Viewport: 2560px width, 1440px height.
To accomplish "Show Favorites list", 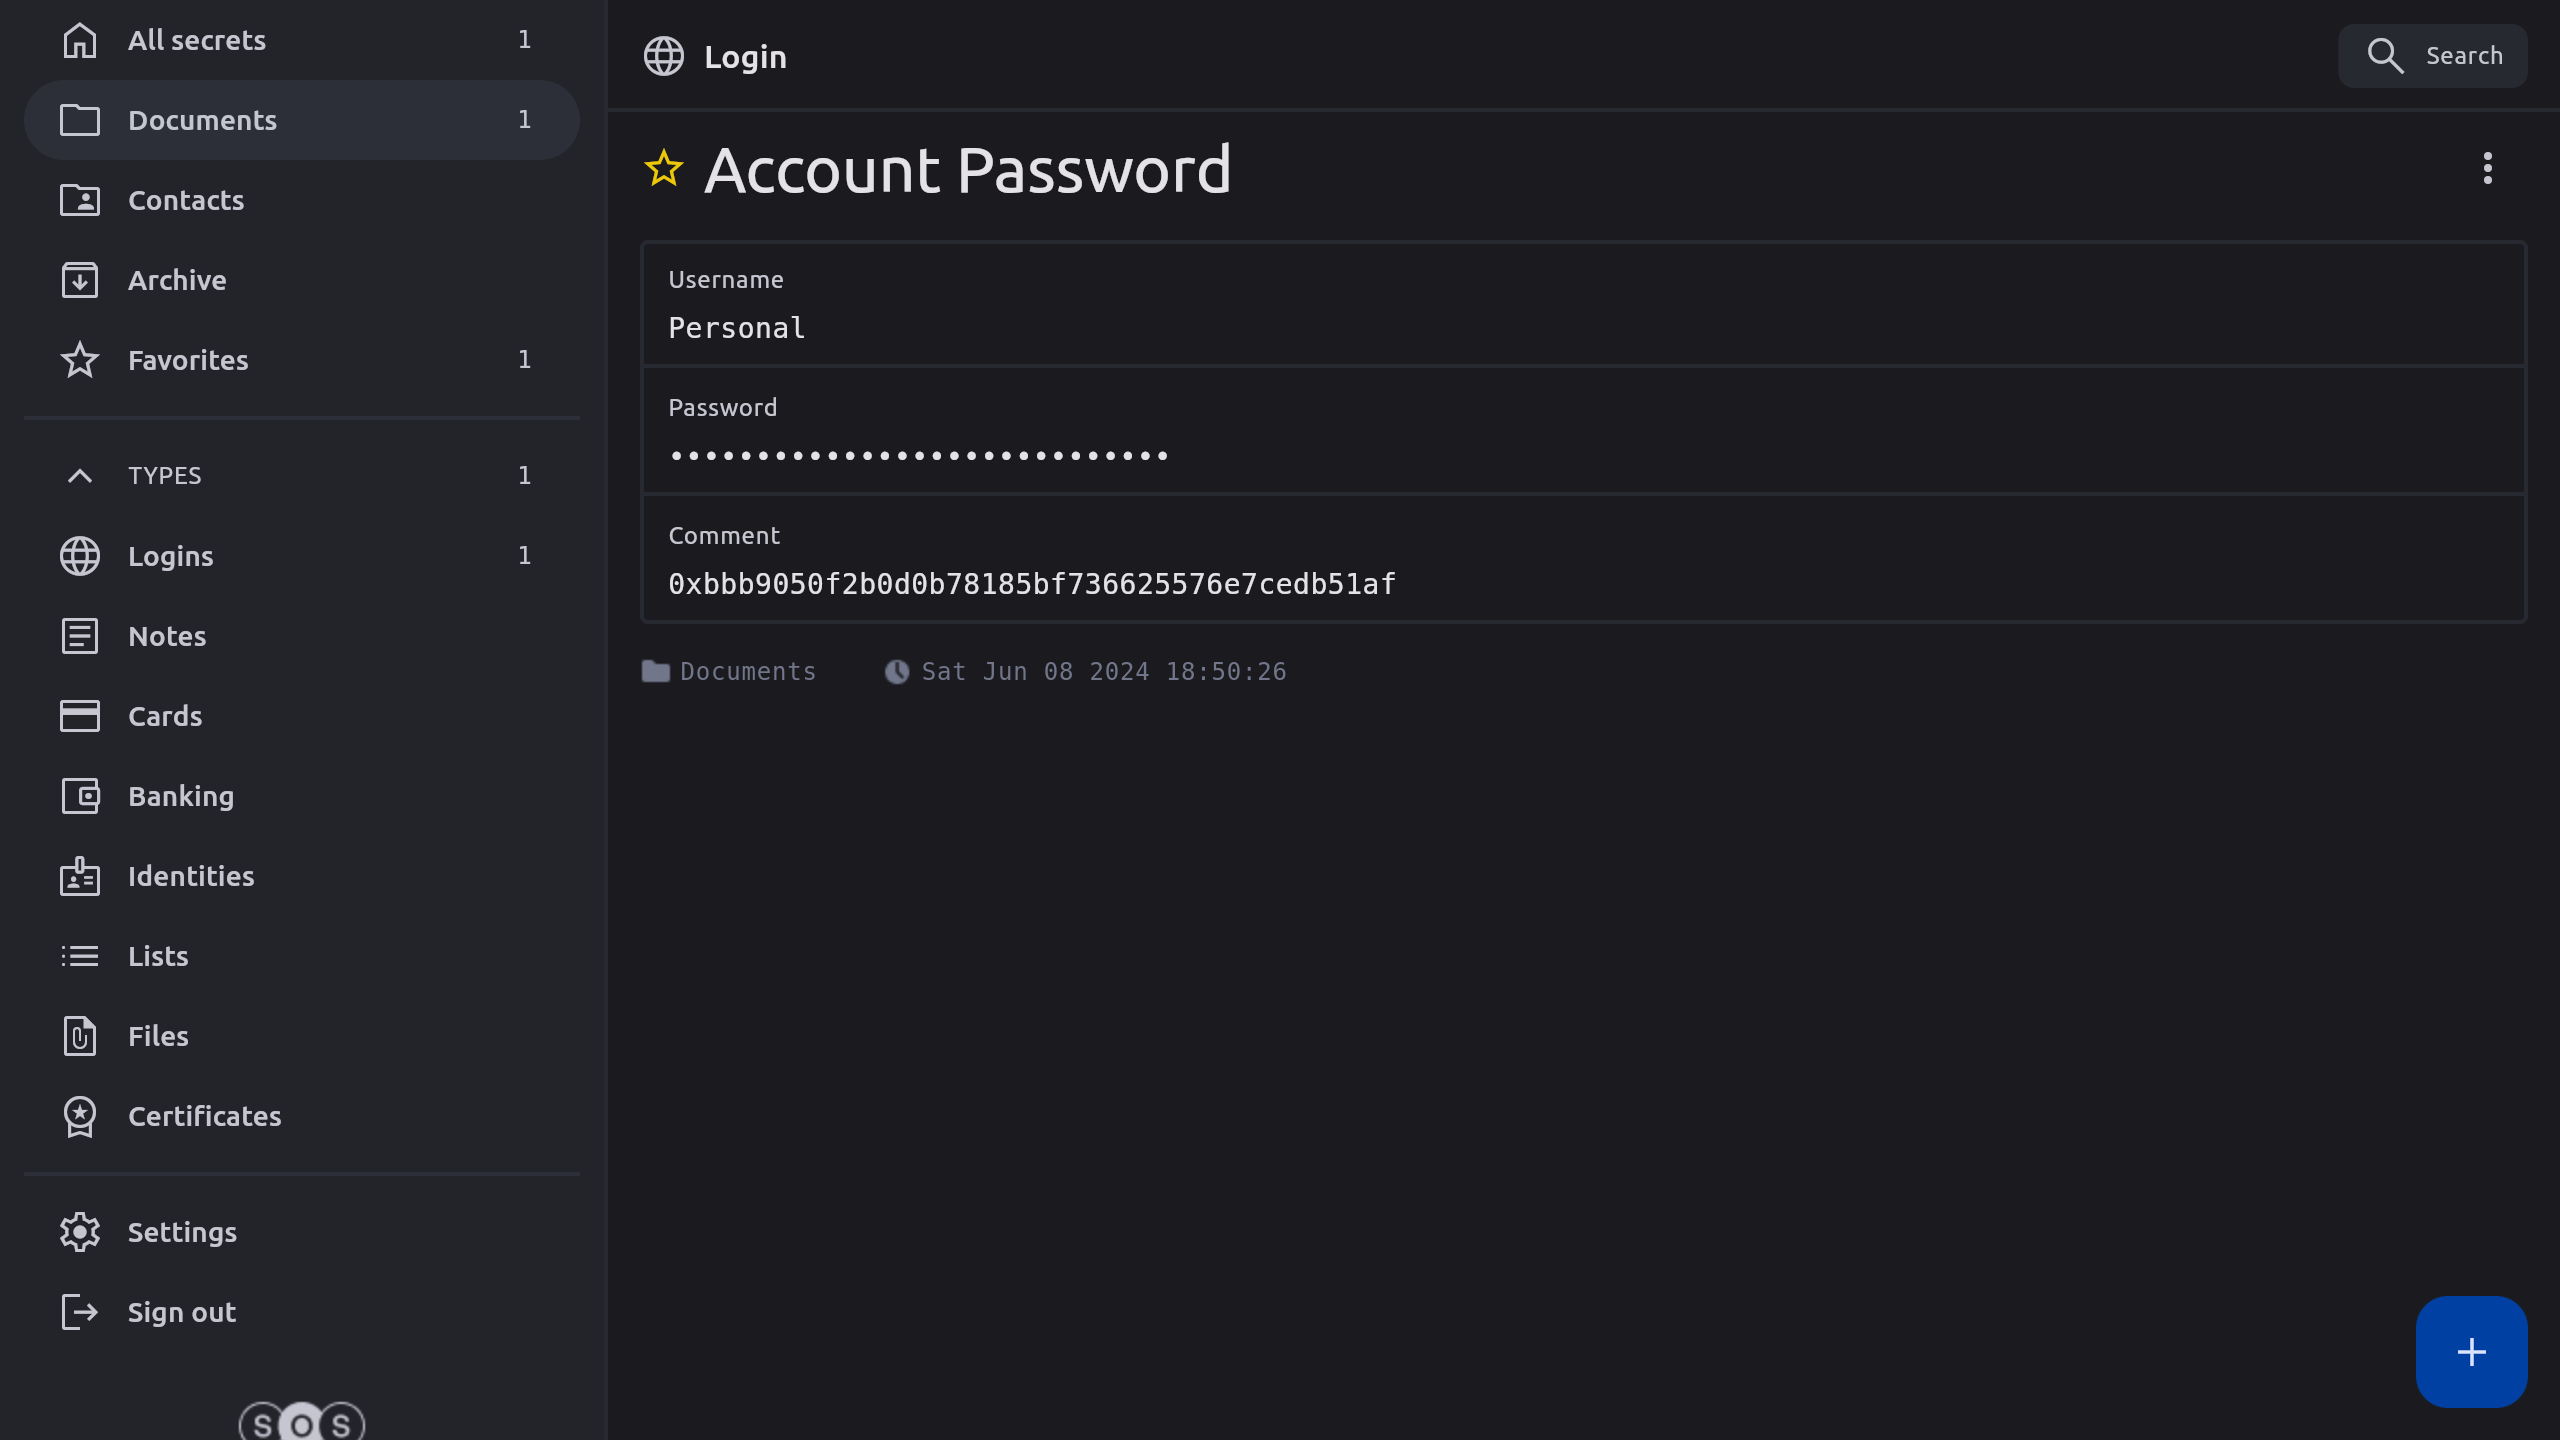I will pyautogui.click(x=188, y=360).
